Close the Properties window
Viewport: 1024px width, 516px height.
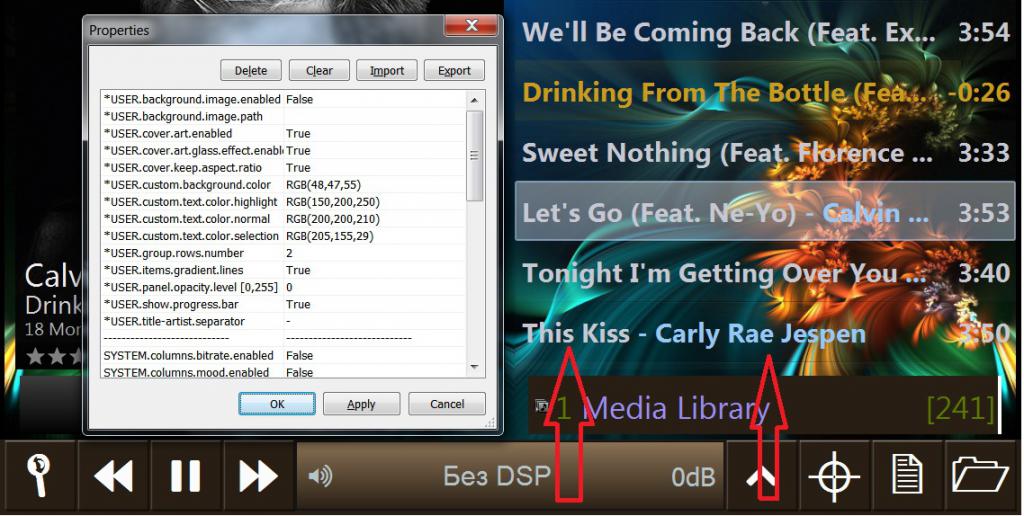coord(472,25)
